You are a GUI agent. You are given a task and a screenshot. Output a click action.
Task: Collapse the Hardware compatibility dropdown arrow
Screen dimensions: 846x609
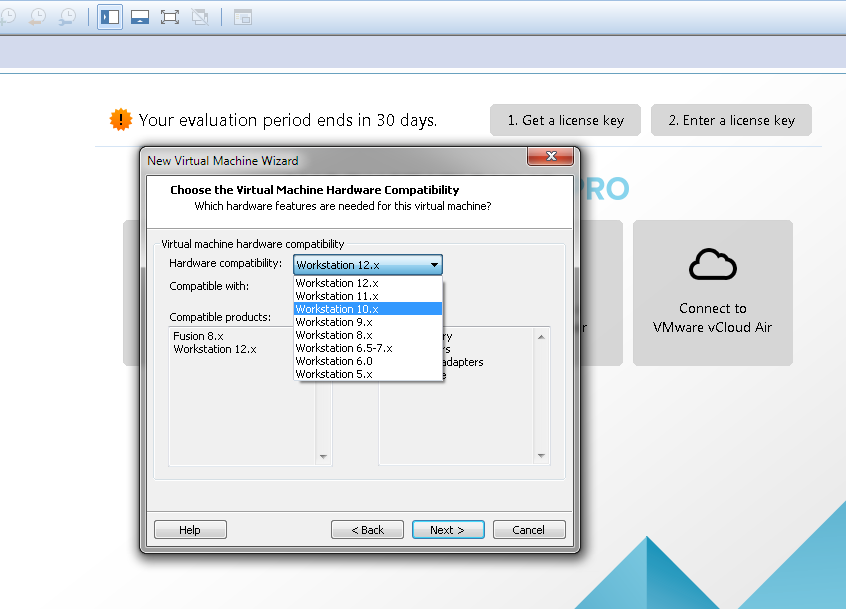[434, 265]
